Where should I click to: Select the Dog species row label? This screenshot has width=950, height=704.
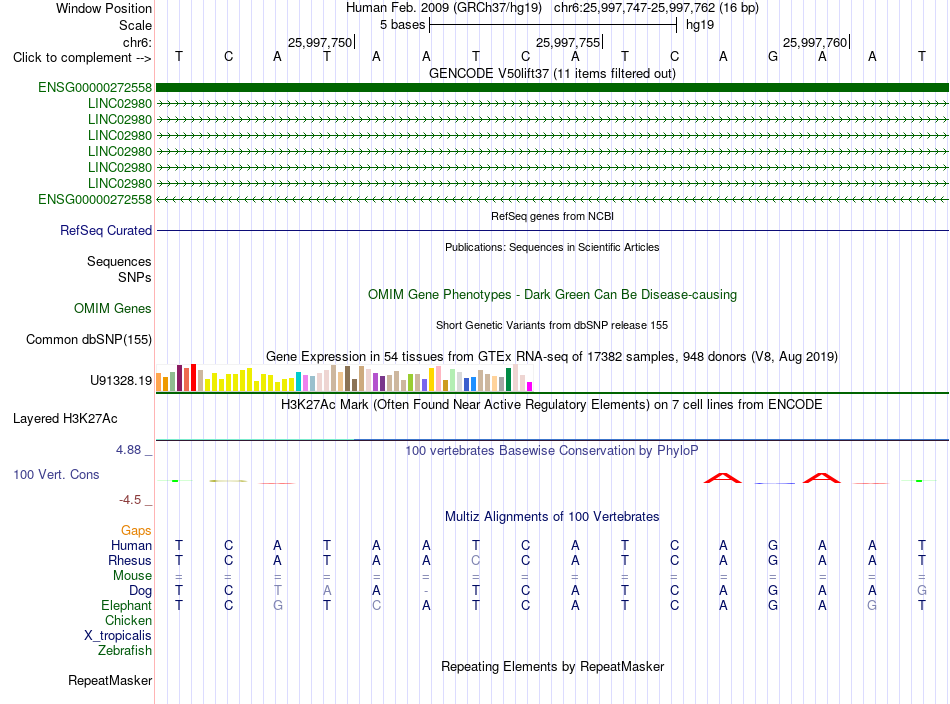point(141,590)
